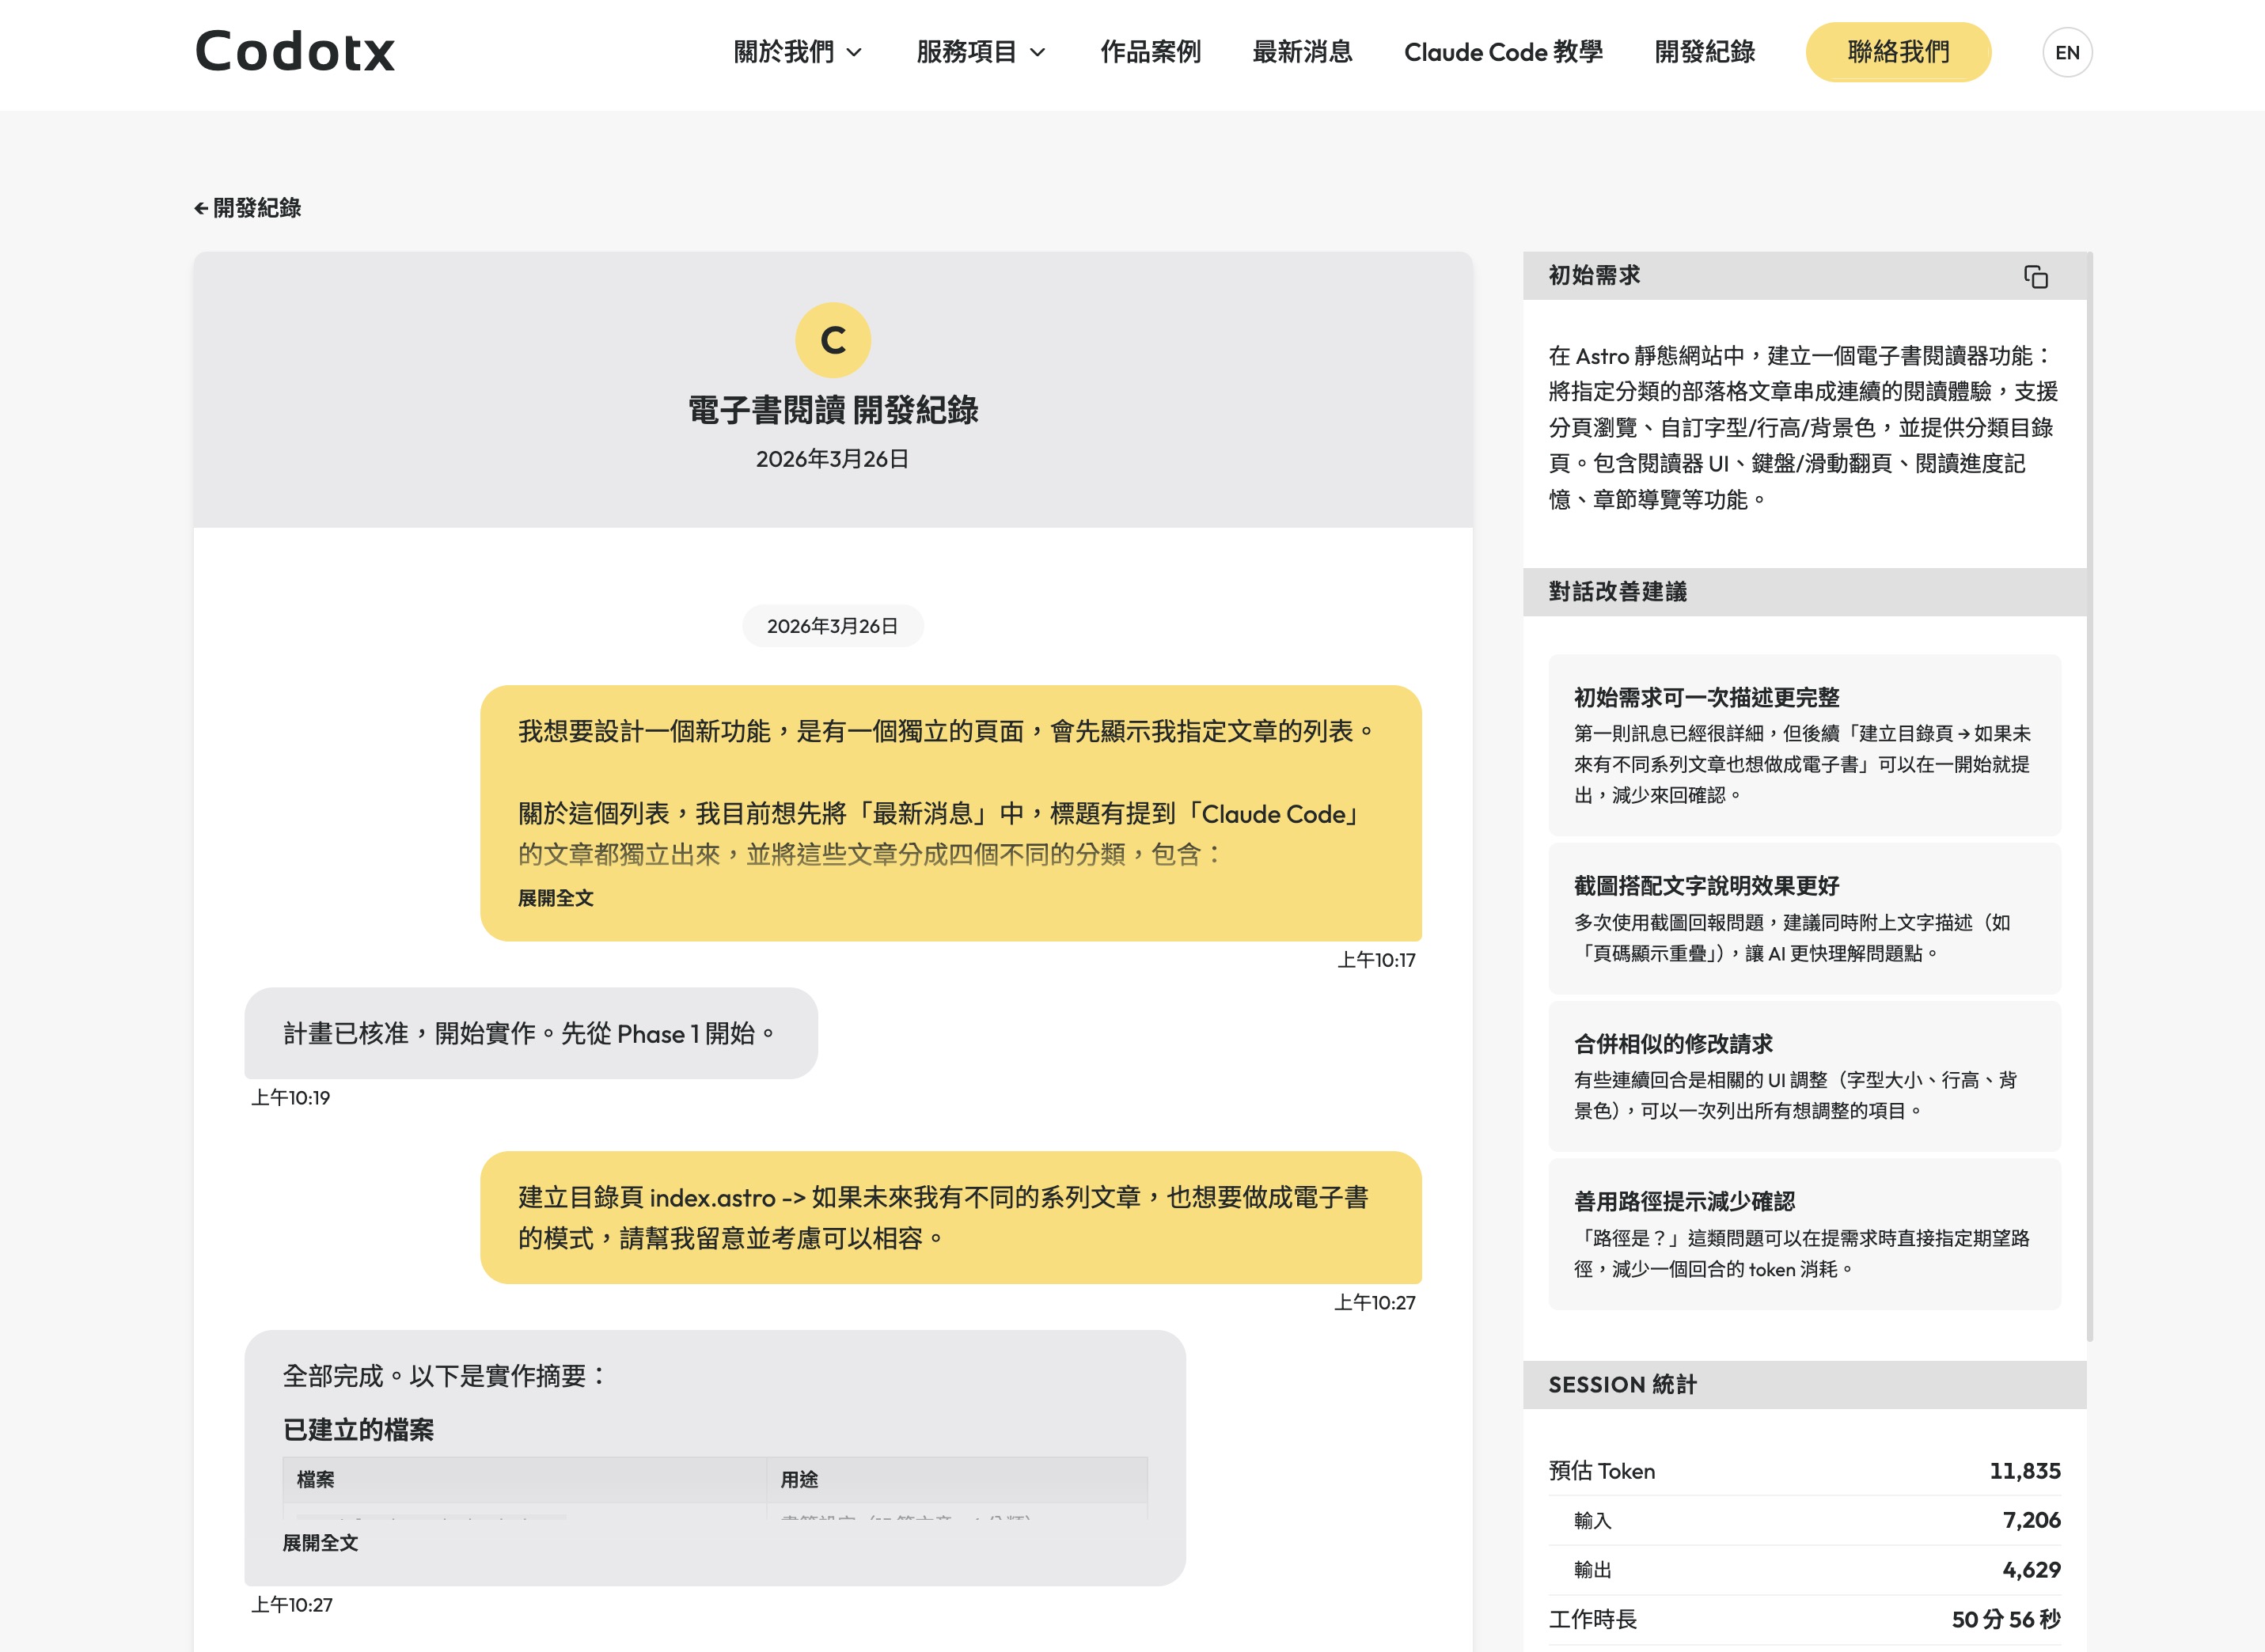Viewport: 2265px width, 1652px height.
Task: Open the Claude Code 教學 menu item
Action: (1504, 52)
